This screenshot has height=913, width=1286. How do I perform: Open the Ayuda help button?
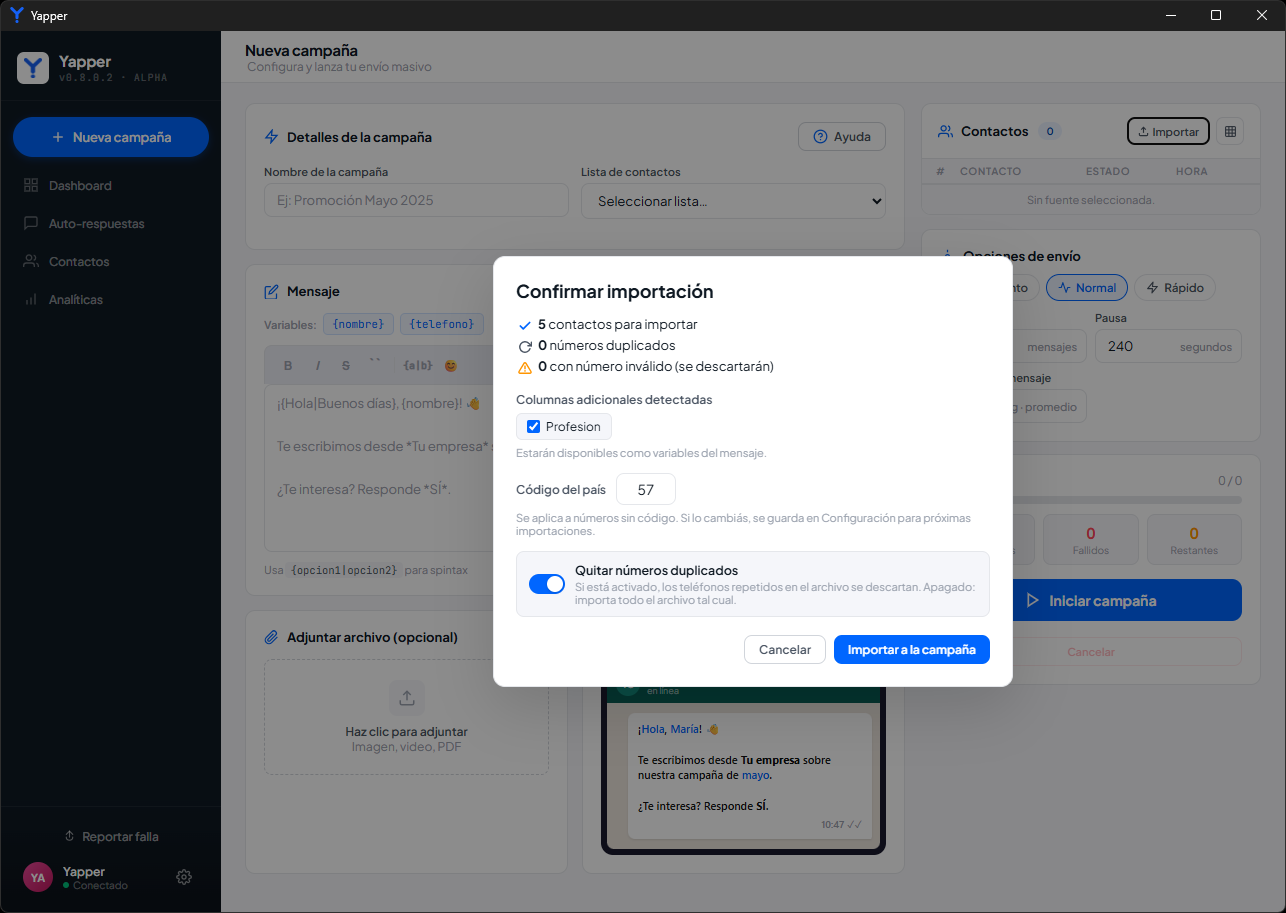842,137
